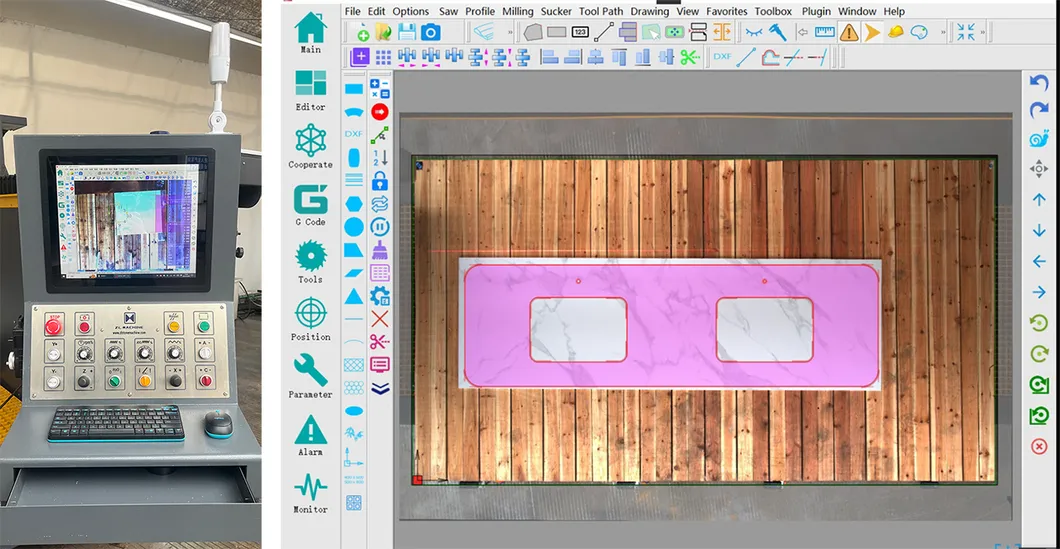Viewport: 1060px width, 549px height.
Task: Click the camera capture icon
Action: click(x=431, y=32)
